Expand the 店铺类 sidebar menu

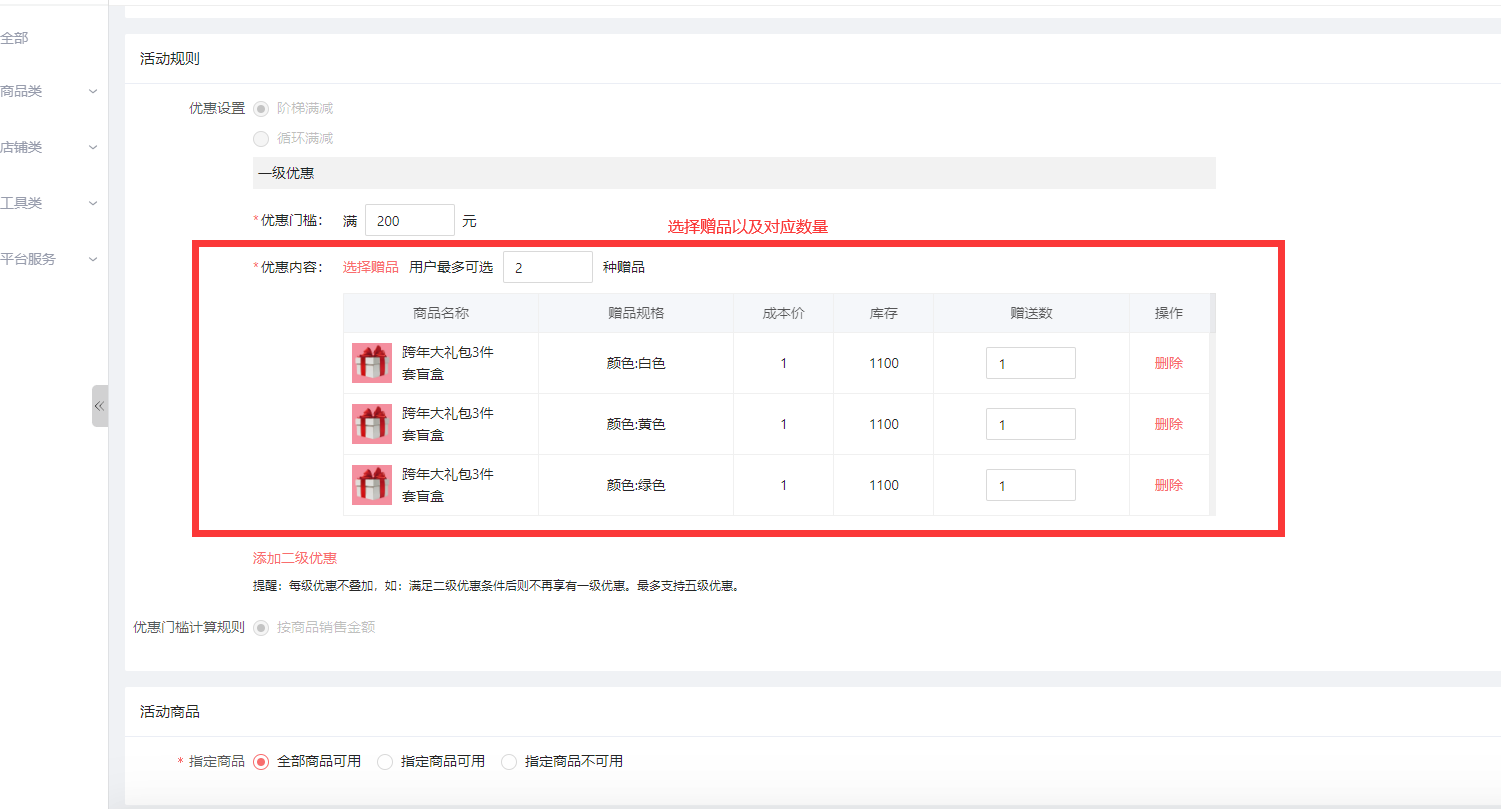50,147
